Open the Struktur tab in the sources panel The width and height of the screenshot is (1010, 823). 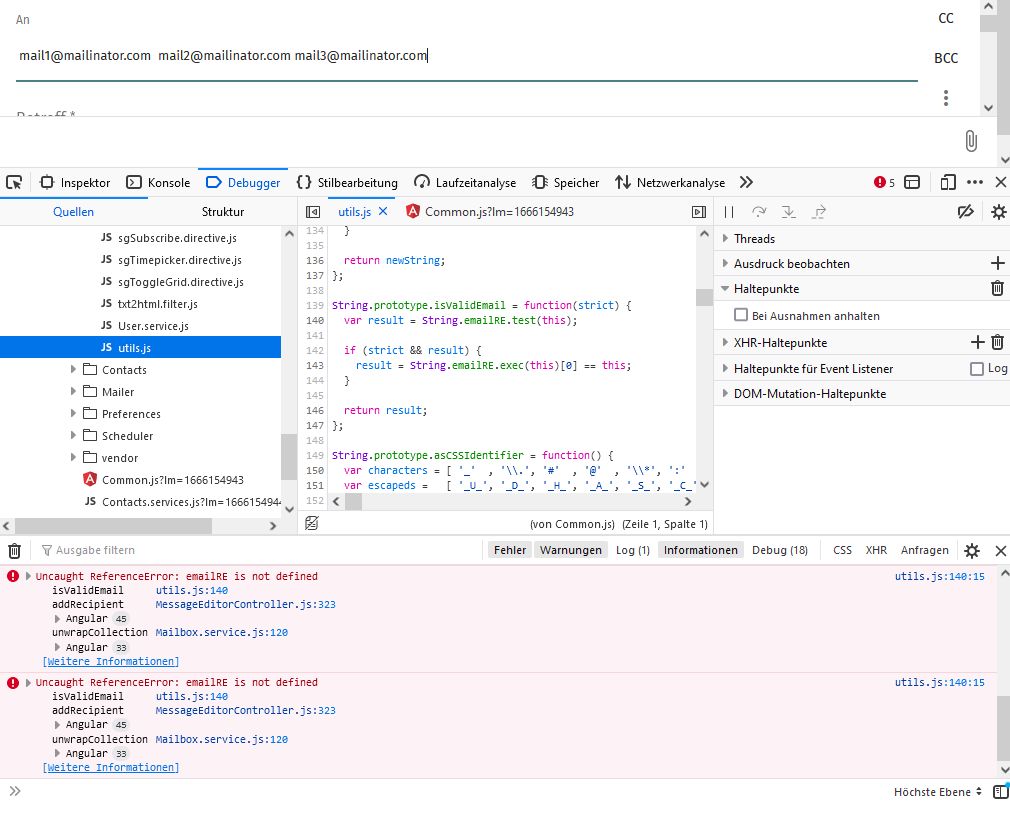(x=222, y=212)
